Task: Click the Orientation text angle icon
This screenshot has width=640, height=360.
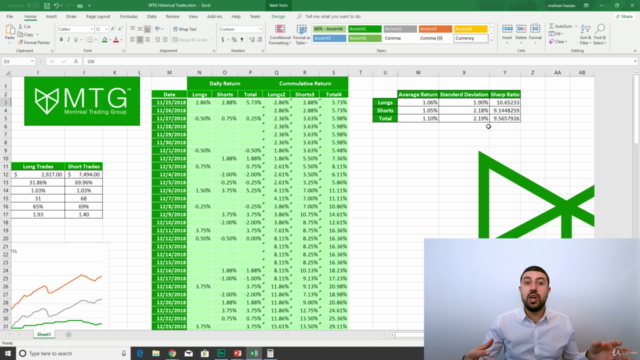Action: tap(158, 29)
